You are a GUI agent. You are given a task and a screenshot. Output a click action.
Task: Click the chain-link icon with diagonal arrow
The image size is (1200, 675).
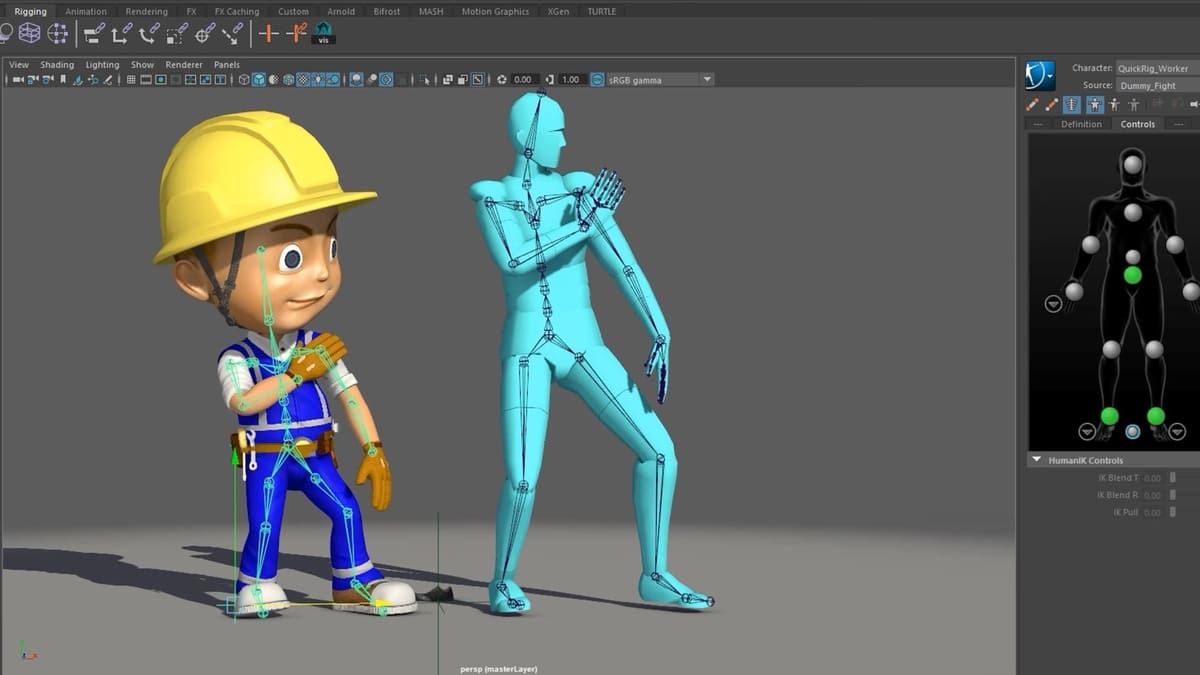(232, 34)
